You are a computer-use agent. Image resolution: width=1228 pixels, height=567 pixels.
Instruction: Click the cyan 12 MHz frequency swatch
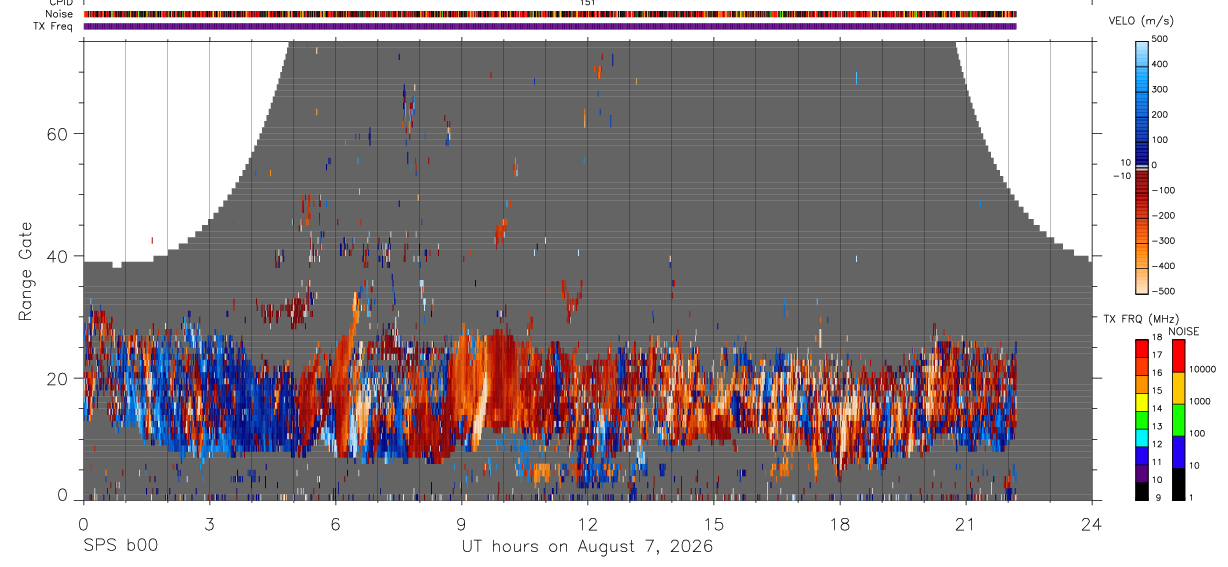pos(1142,438)
